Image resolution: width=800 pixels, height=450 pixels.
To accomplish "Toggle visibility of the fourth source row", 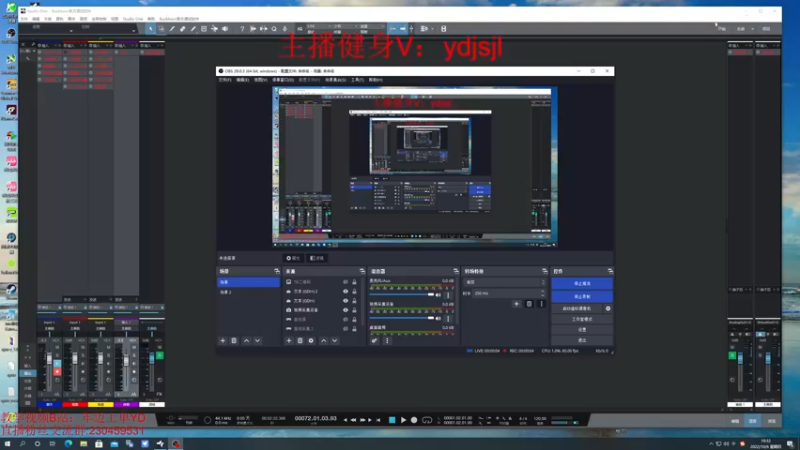I will pyautogui.click(x=345, y=310).
